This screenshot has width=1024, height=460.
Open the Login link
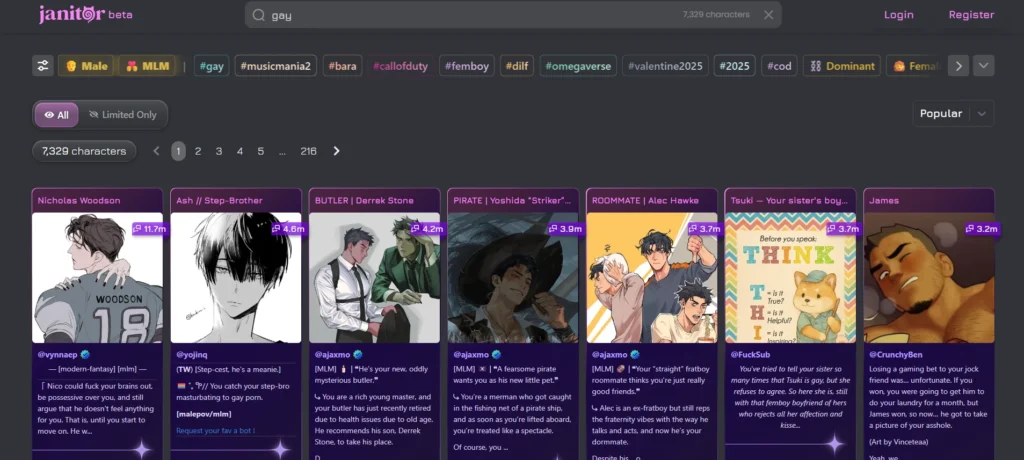click(x=899, y=14)
